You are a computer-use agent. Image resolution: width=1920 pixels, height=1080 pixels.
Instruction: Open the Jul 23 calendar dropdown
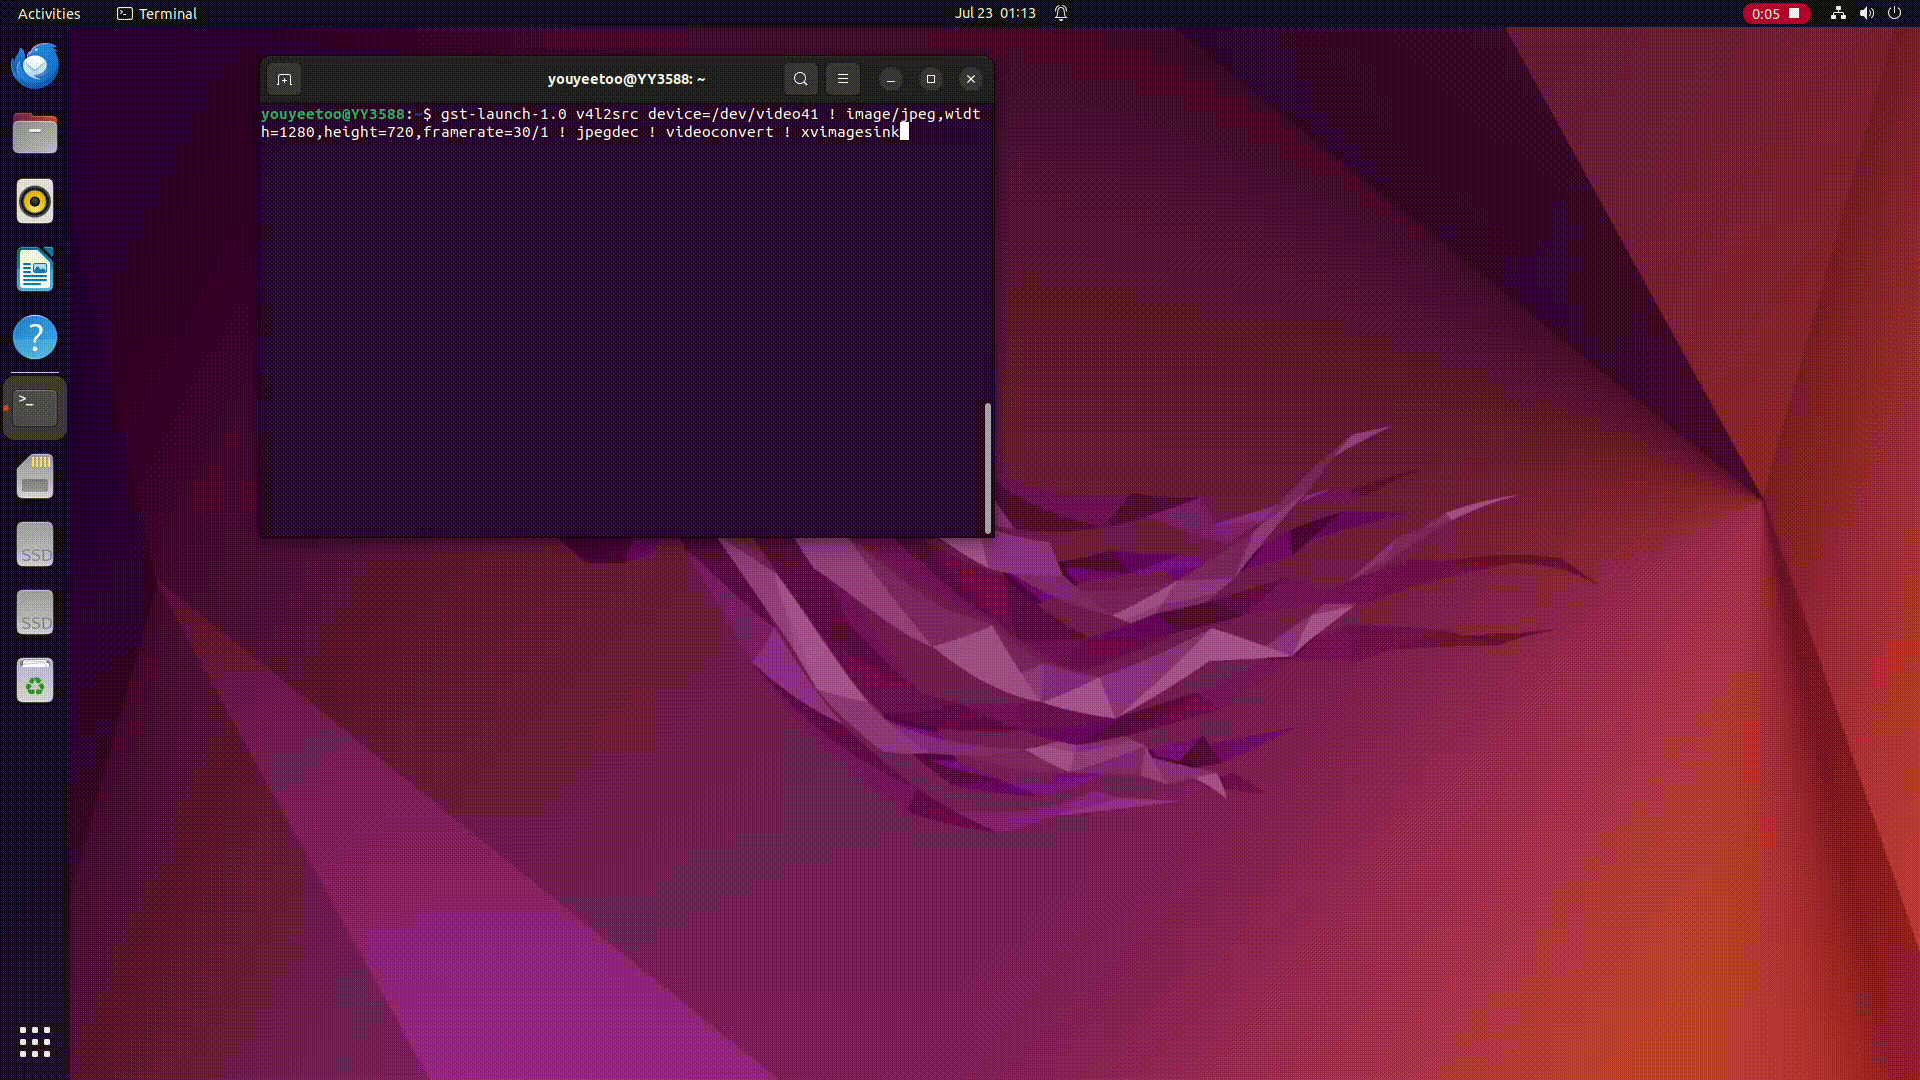pos(994,13)
